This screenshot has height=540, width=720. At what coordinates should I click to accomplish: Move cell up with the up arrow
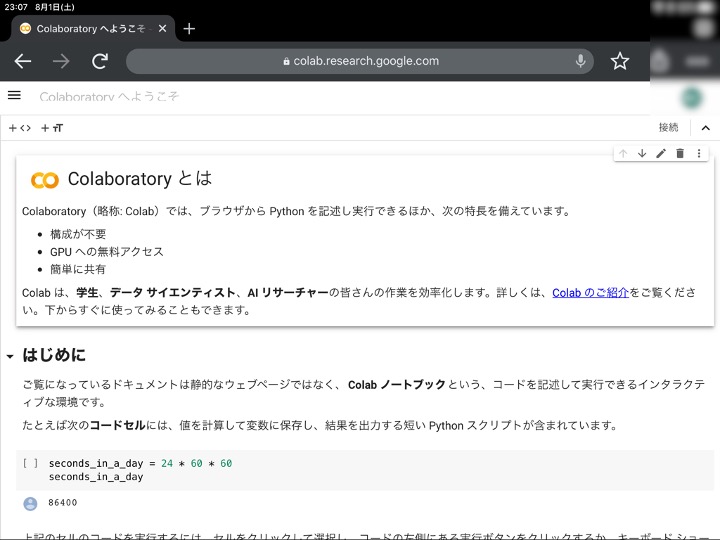(623, 153)
